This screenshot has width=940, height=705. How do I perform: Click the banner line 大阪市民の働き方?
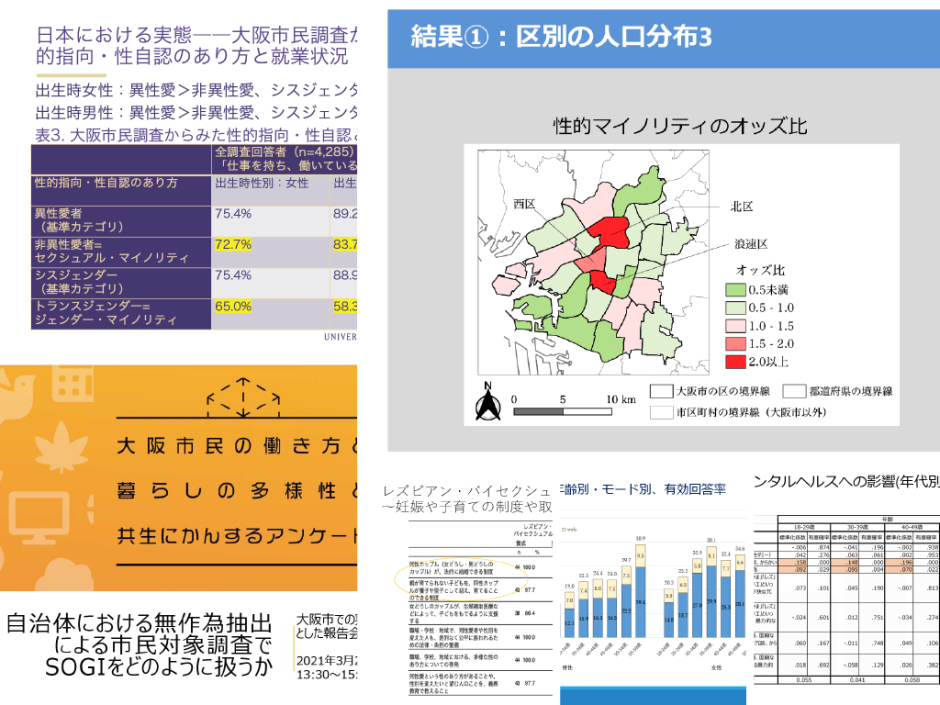[237, 446]
